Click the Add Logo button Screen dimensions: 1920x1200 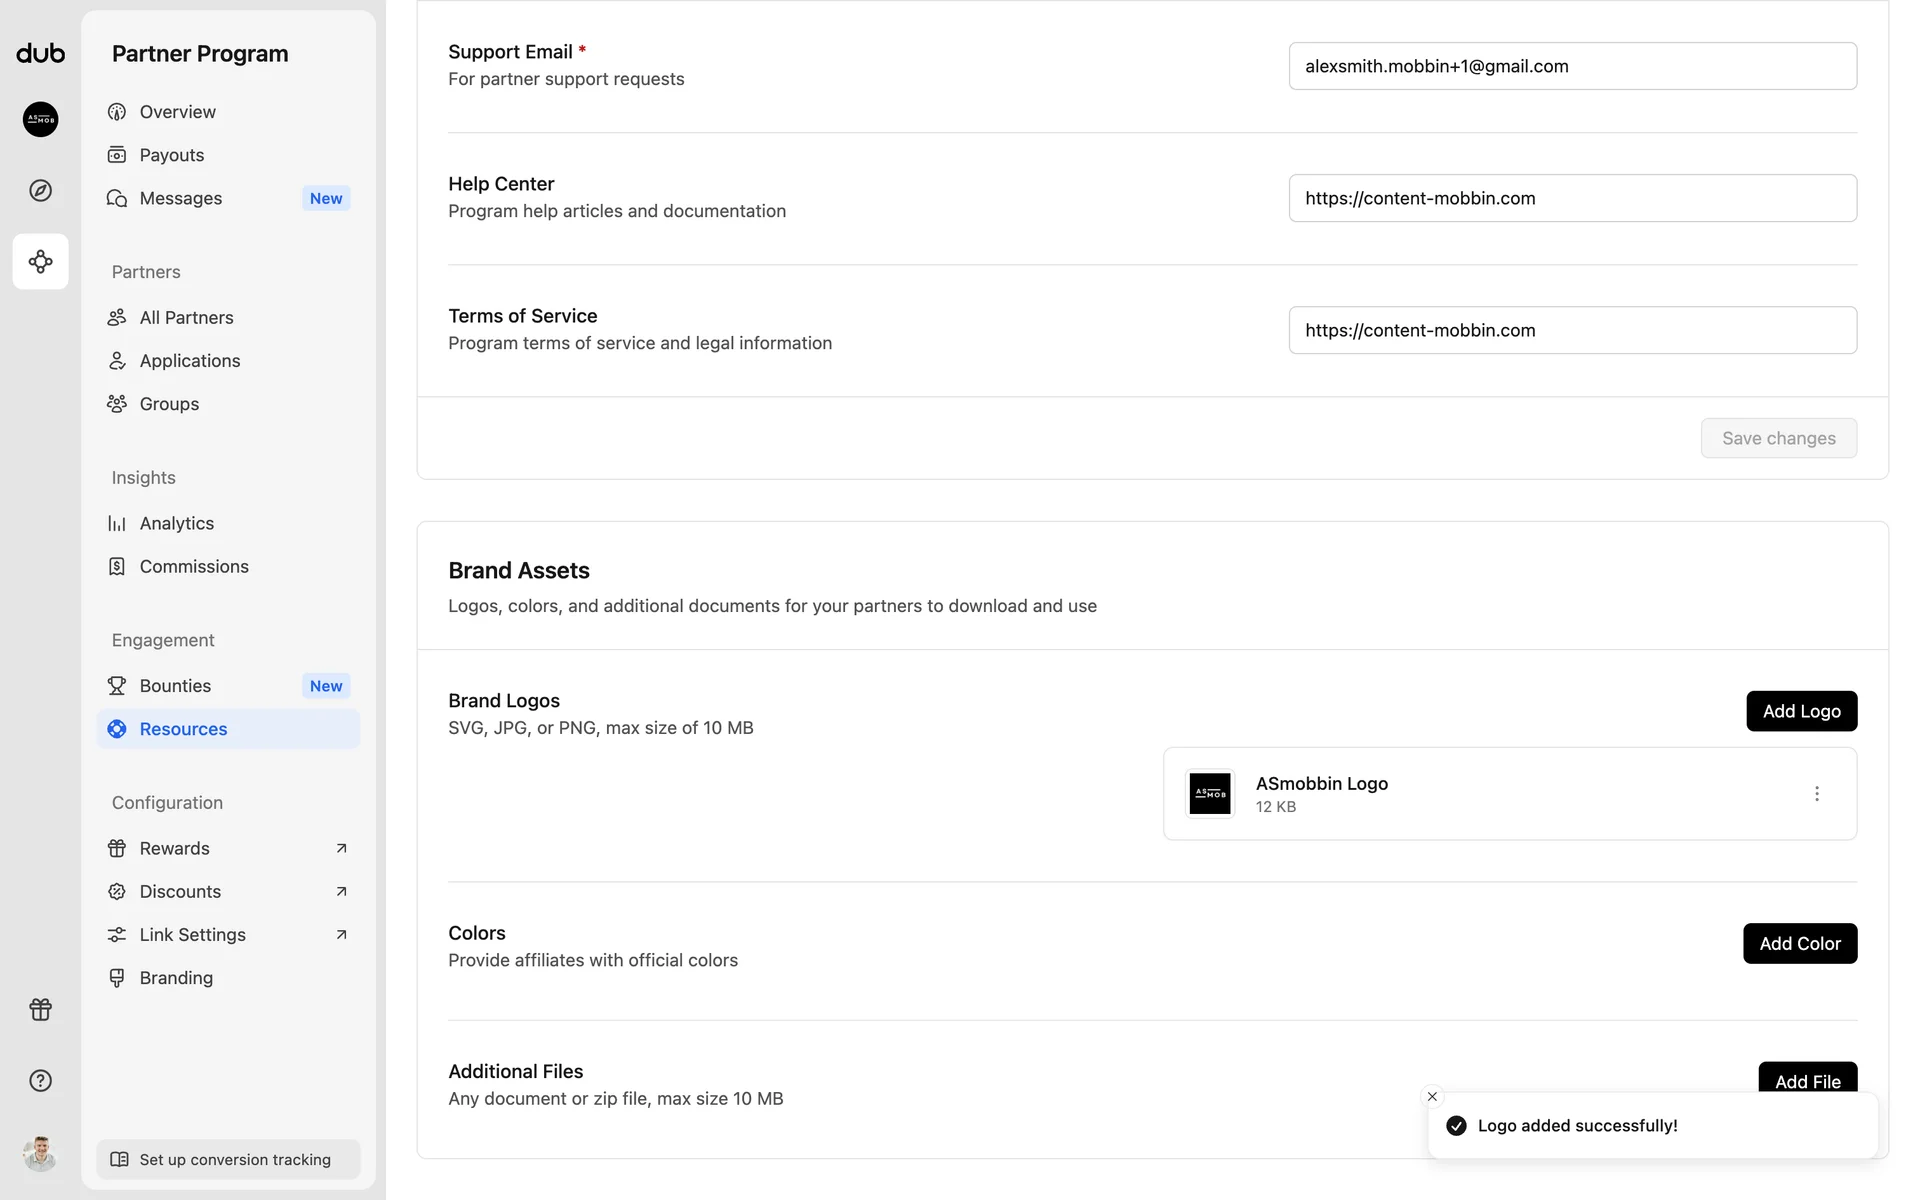coord(1801,711)
